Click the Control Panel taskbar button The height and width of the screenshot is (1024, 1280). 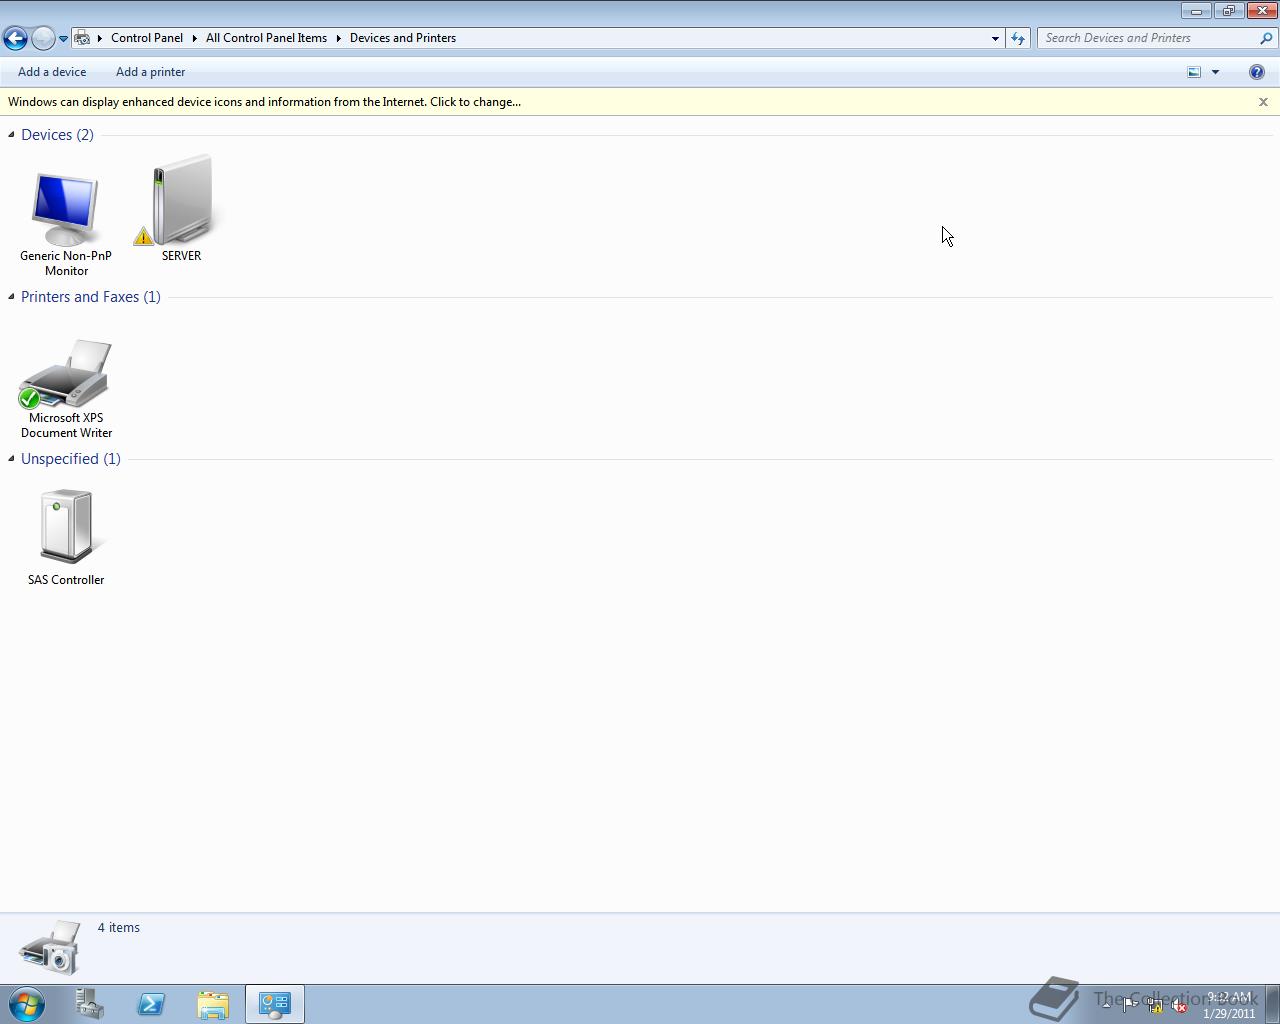coord(275,1004)
